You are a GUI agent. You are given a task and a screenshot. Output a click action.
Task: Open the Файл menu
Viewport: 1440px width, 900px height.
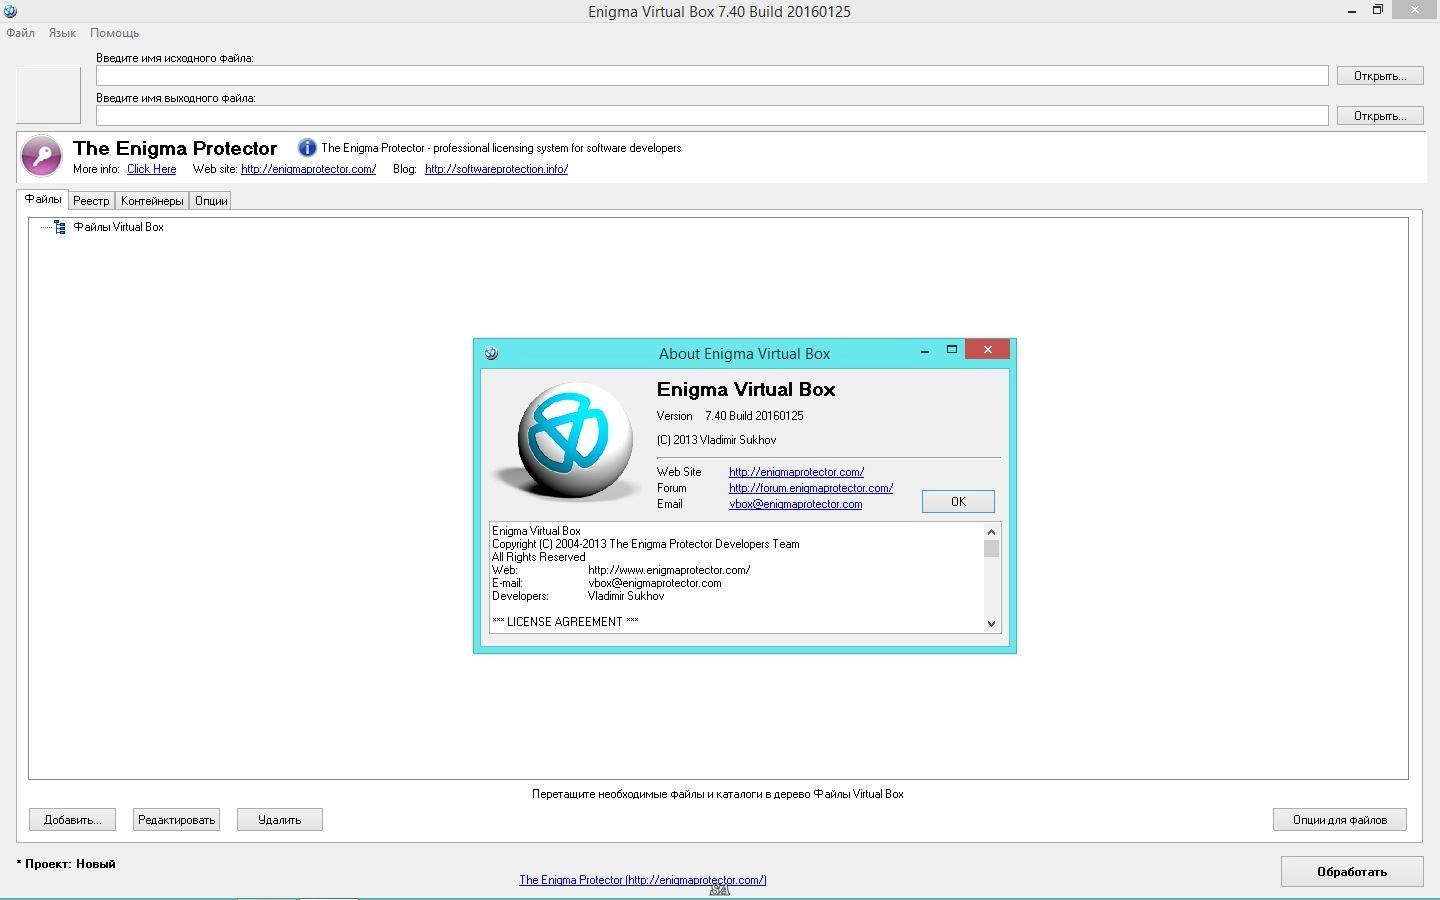pos(20,33)
